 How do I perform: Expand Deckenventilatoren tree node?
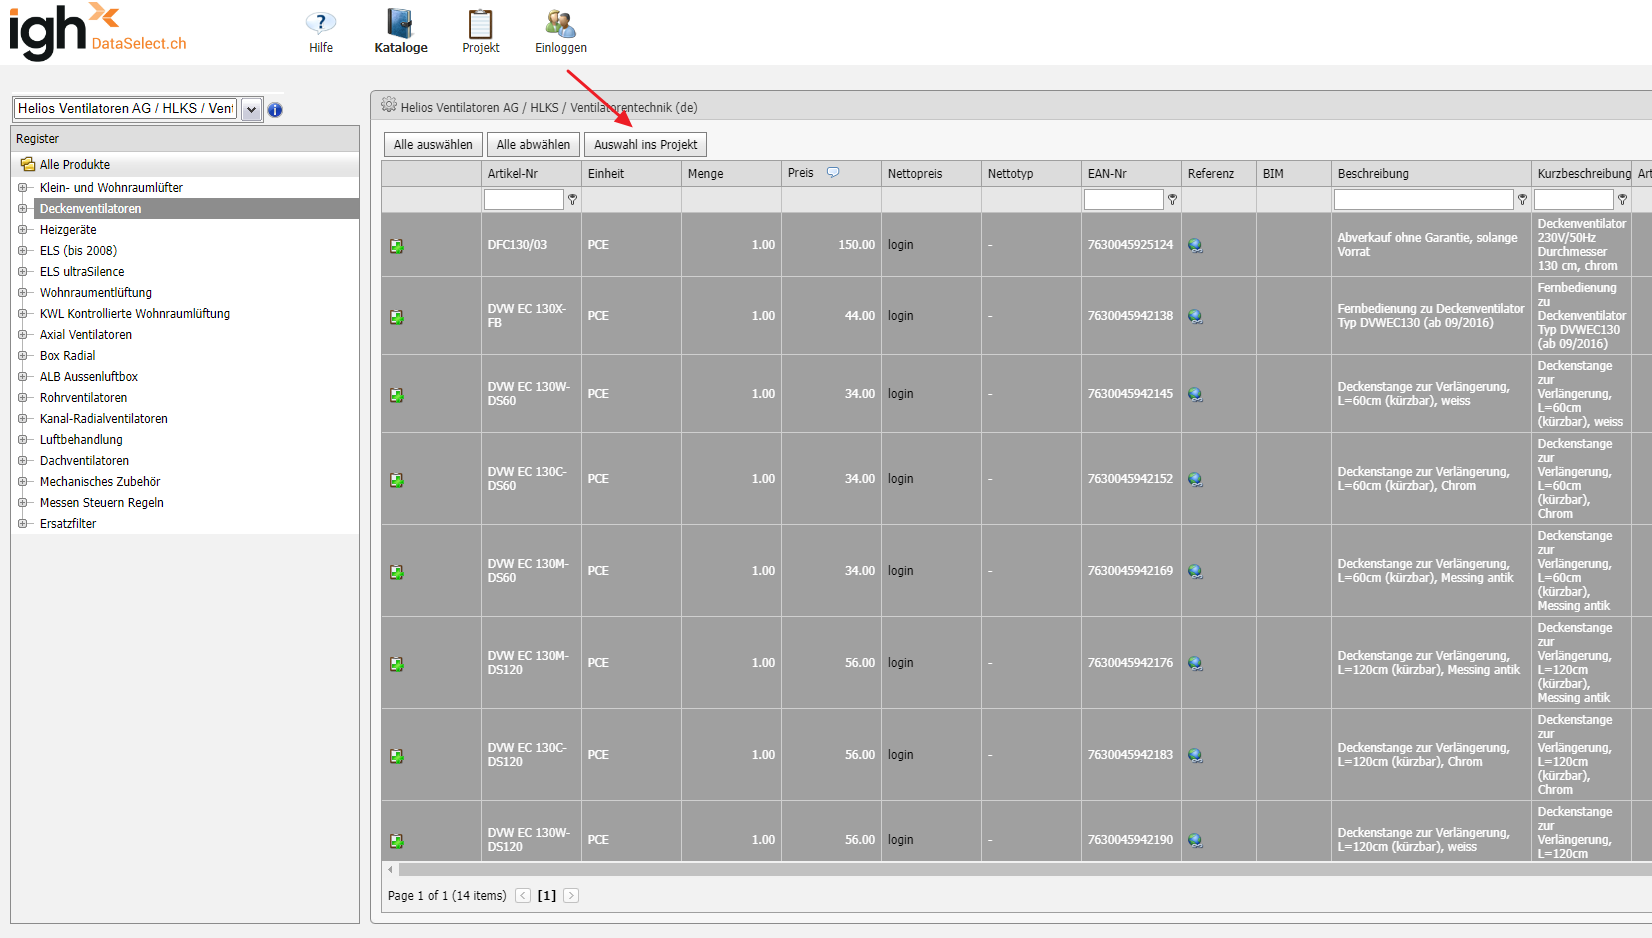pyautogui.click(x=22, y=208)
